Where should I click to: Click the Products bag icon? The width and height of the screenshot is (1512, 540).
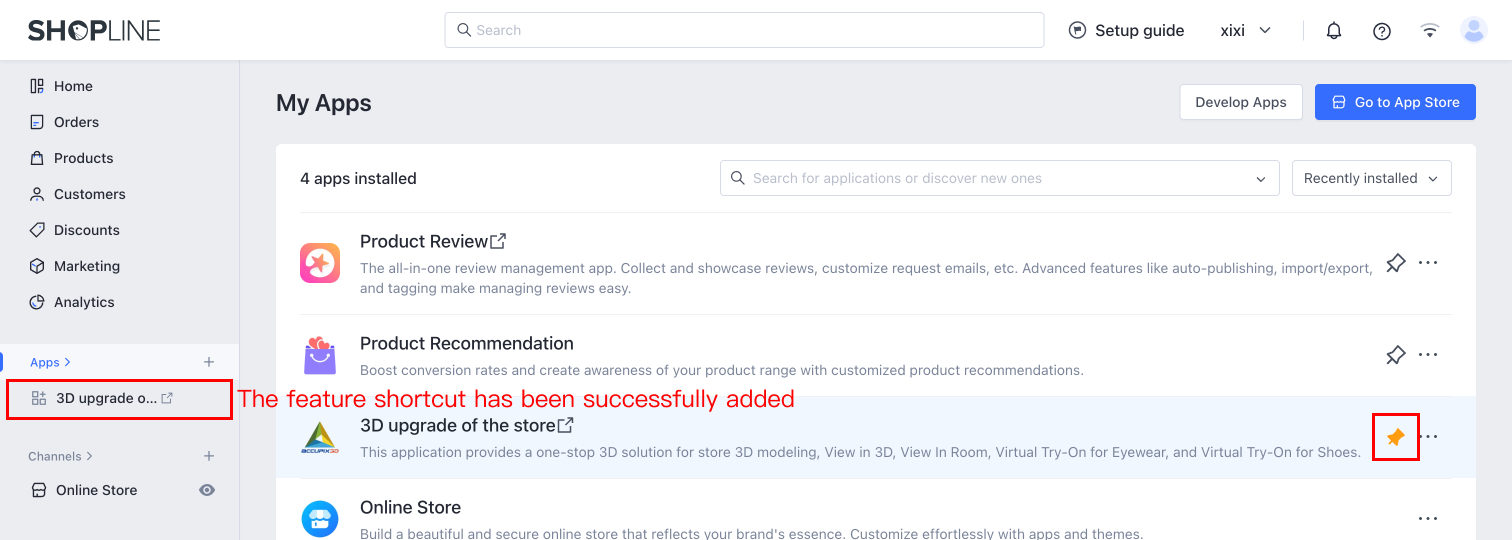point(37,158)
